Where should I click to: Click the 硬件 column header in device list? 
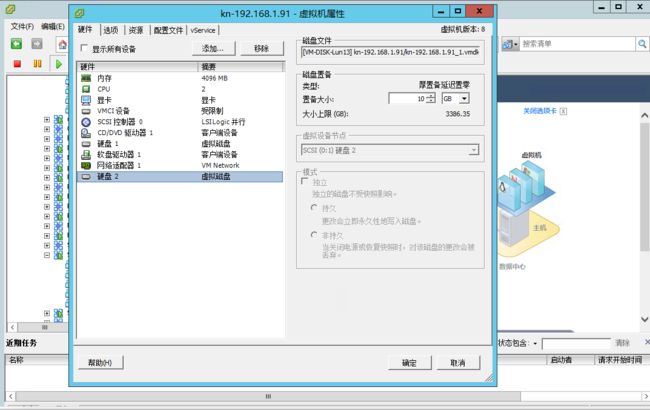click(x=138, y=67)
